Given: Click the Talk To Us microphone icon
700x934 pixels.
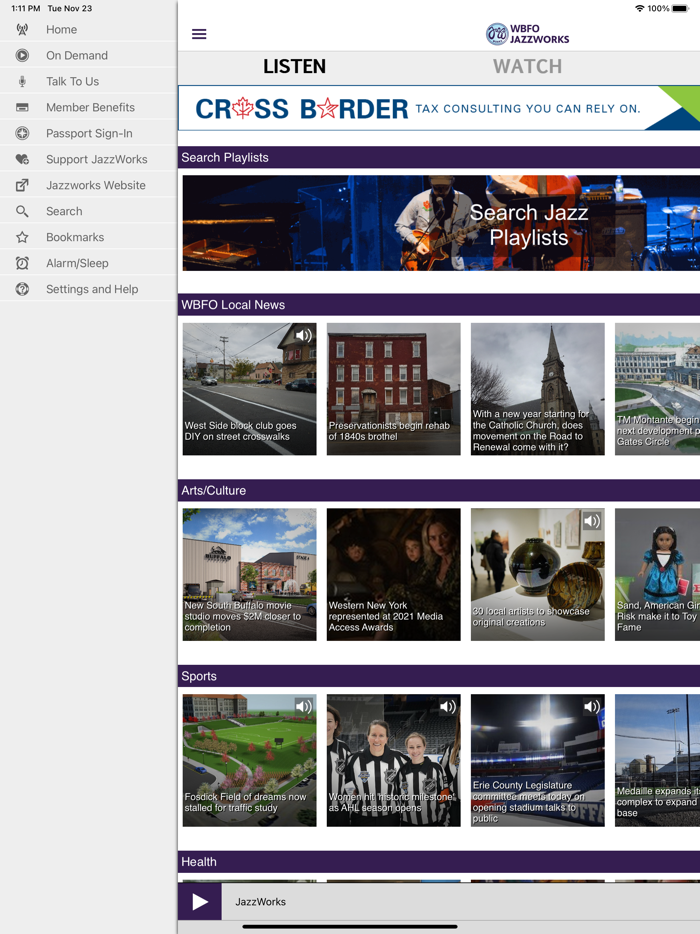Looking at the screenshot, I should tap(22, 82).
